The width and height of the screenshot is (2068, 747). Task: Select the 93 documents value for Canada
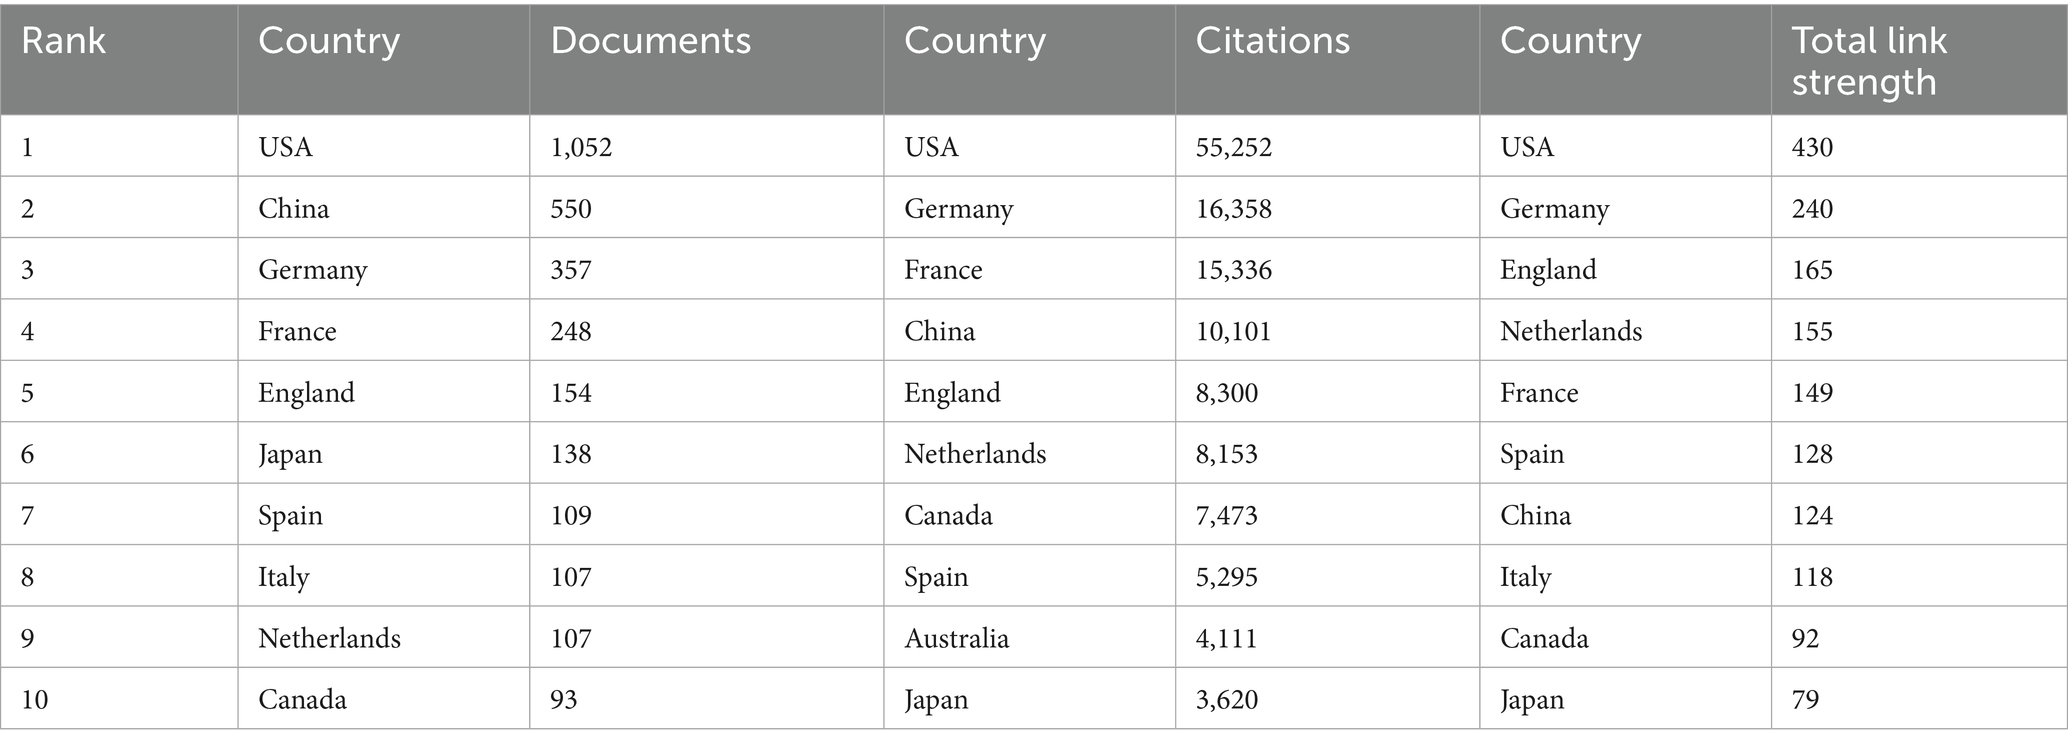tap(564, 699)
